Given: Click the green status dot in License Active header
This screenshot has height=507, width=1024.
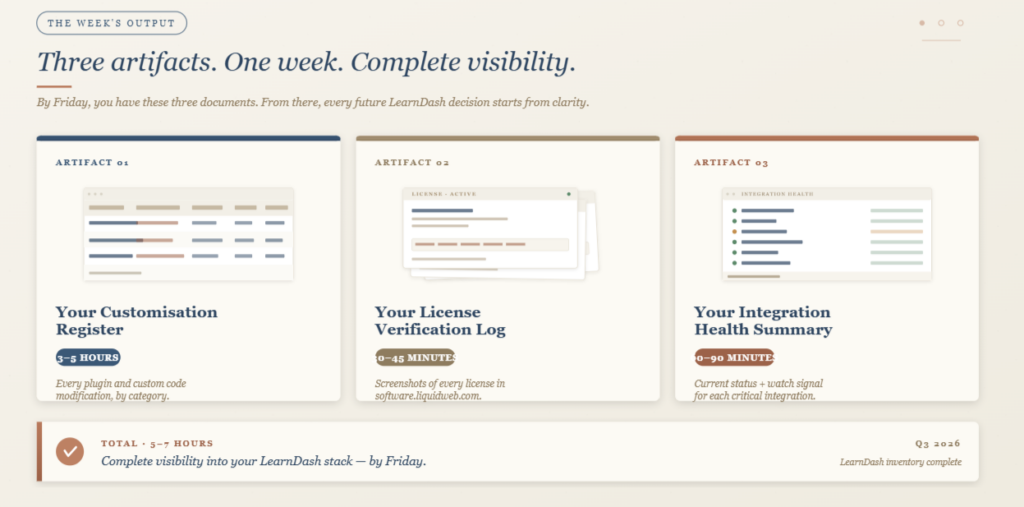Looking at the screenshot, I should 569,194.
